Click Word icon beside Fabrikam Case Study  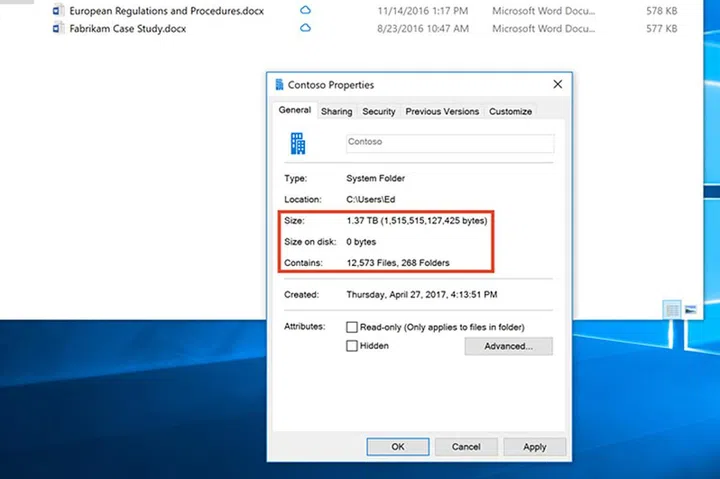(x=58, y=28)
